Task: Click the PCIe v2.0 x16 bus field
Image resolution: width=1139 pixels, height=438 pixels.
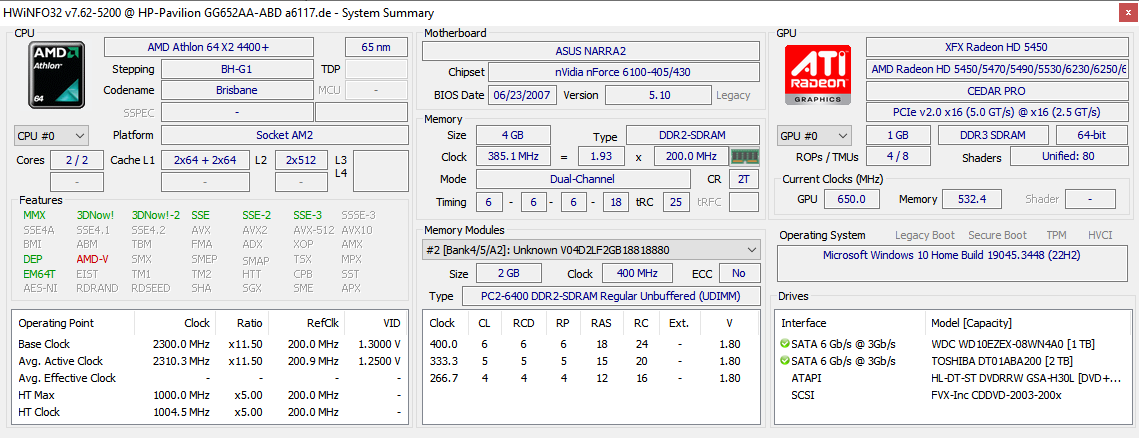Action: tap(996, 113)
